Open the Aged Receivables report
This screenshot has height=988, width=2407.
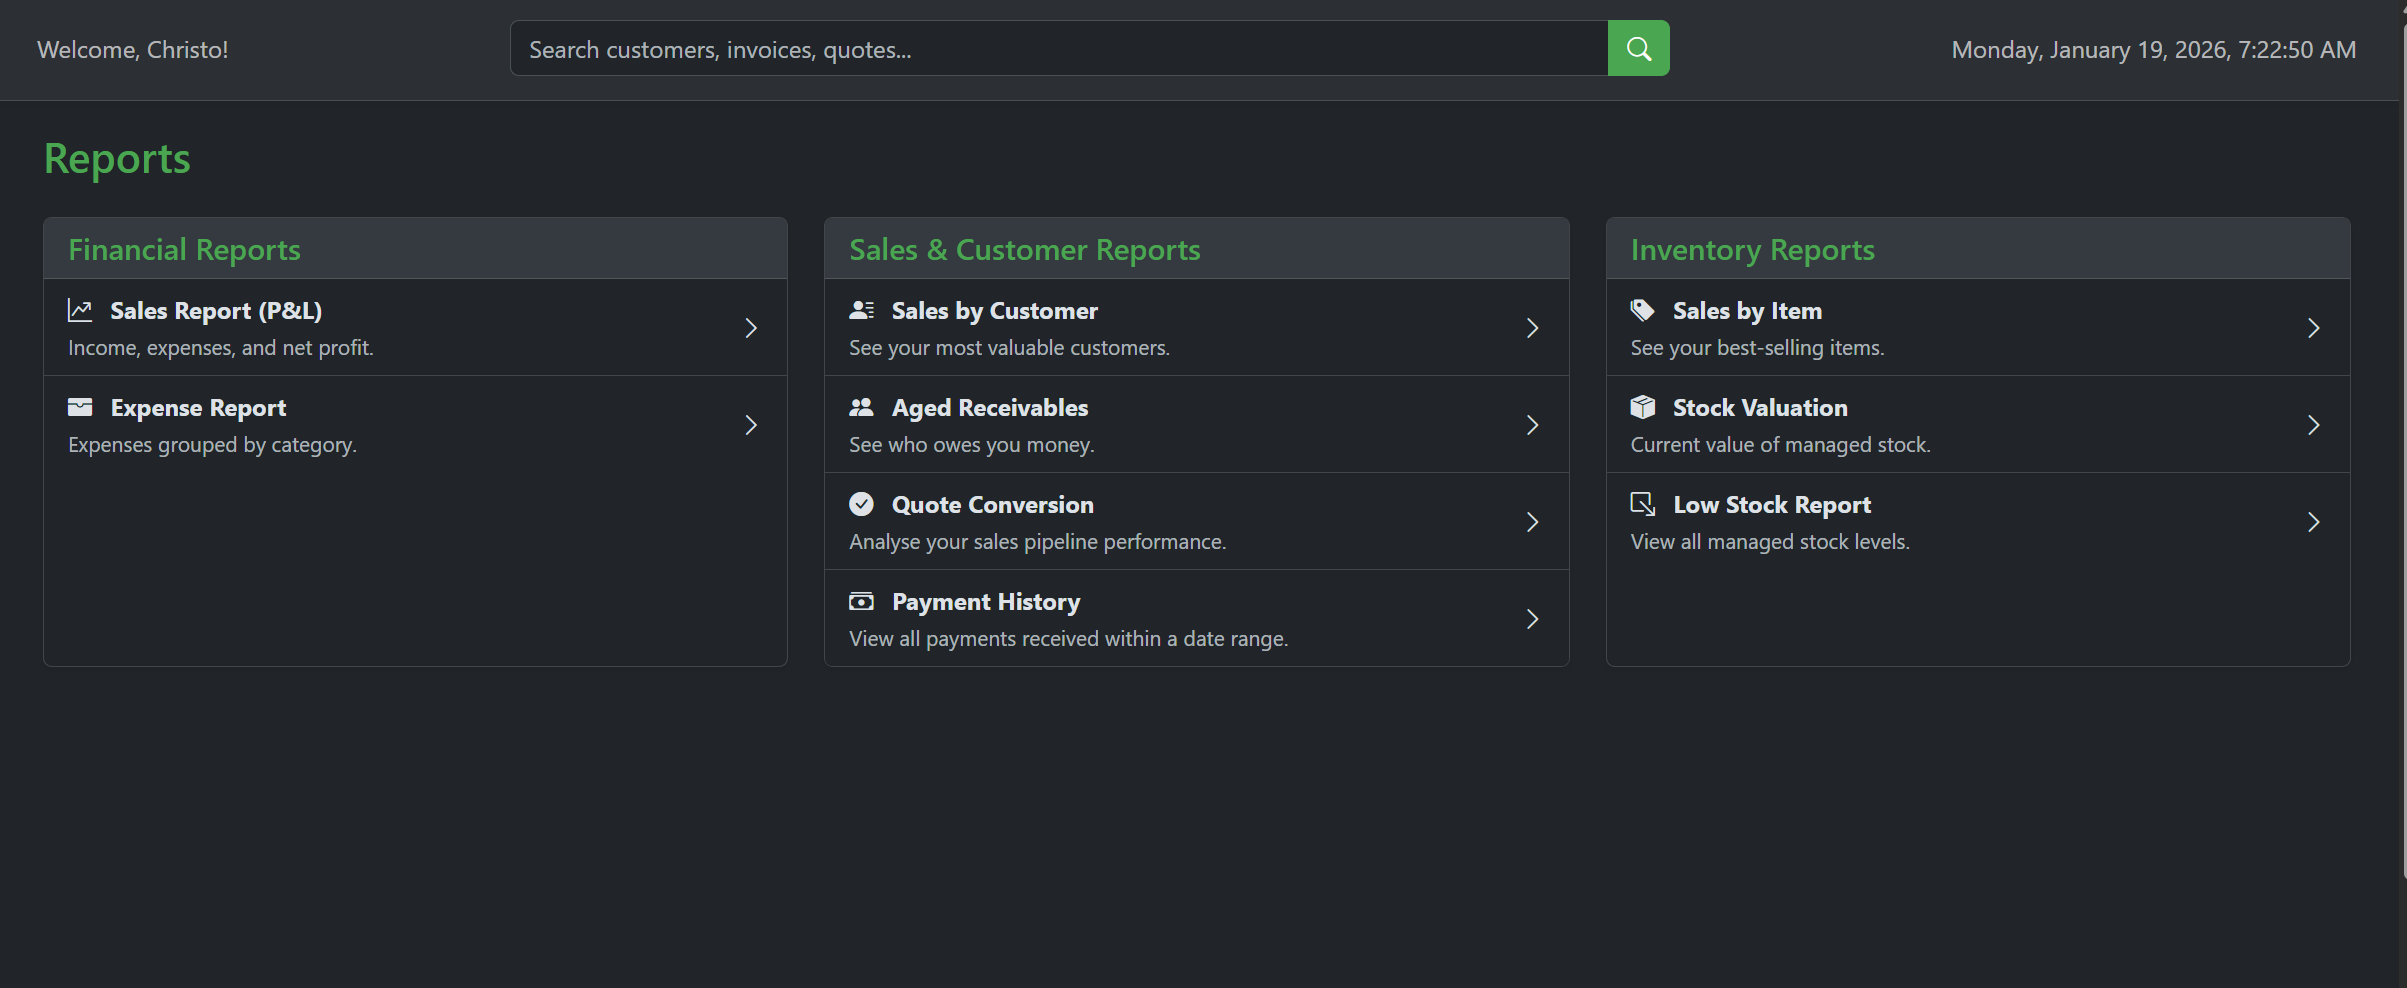pyautogui.click(x=989, y=408)
